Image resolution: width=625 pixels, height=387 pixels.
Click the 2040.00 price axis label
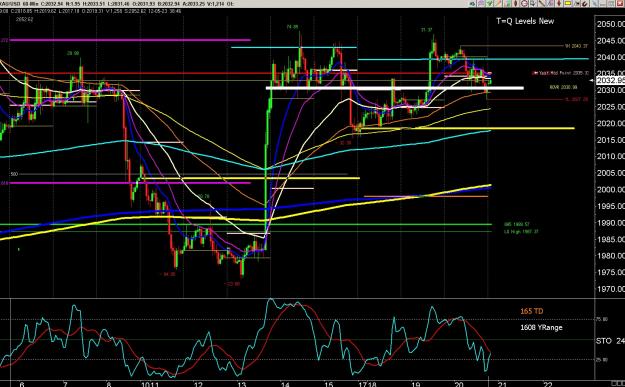click(610, 57)
